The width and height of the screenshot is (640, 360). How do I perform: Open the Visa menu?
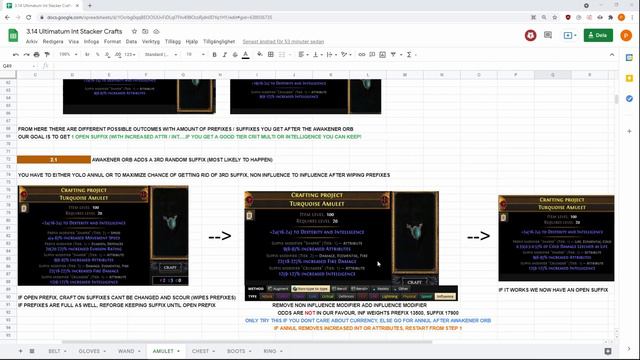point(73,42)
